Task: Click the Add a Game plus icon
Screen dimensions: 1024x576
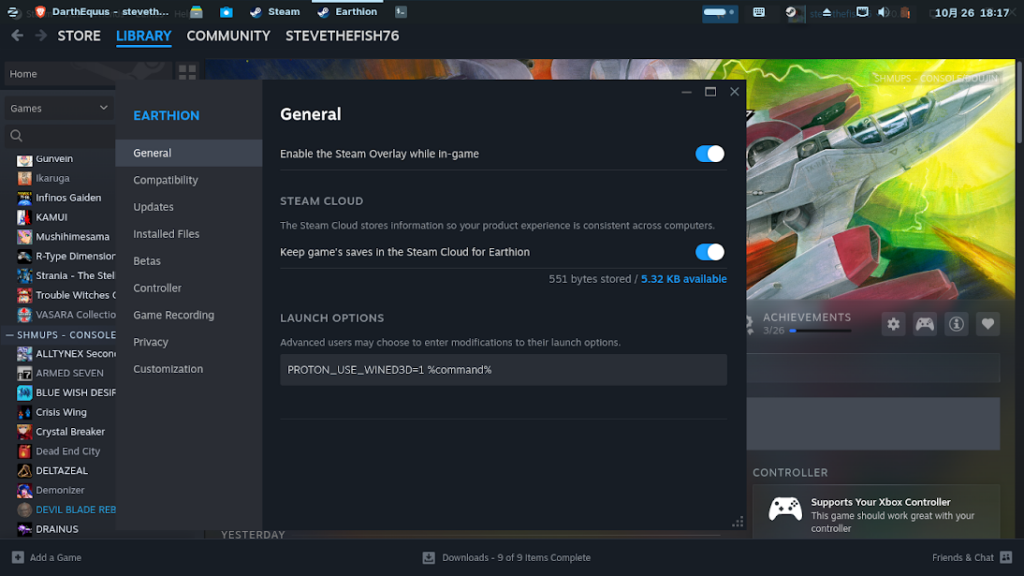Action: pos(18,557)
